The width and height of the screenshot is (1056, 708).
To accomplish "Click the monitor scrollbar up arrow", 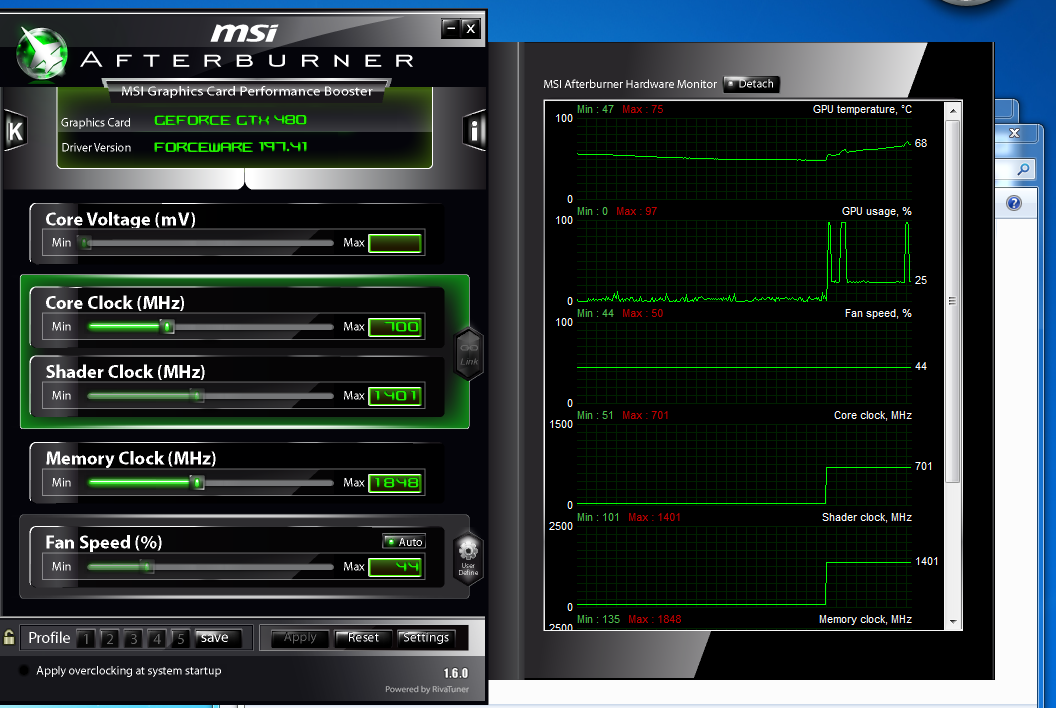I will [952, 111].
